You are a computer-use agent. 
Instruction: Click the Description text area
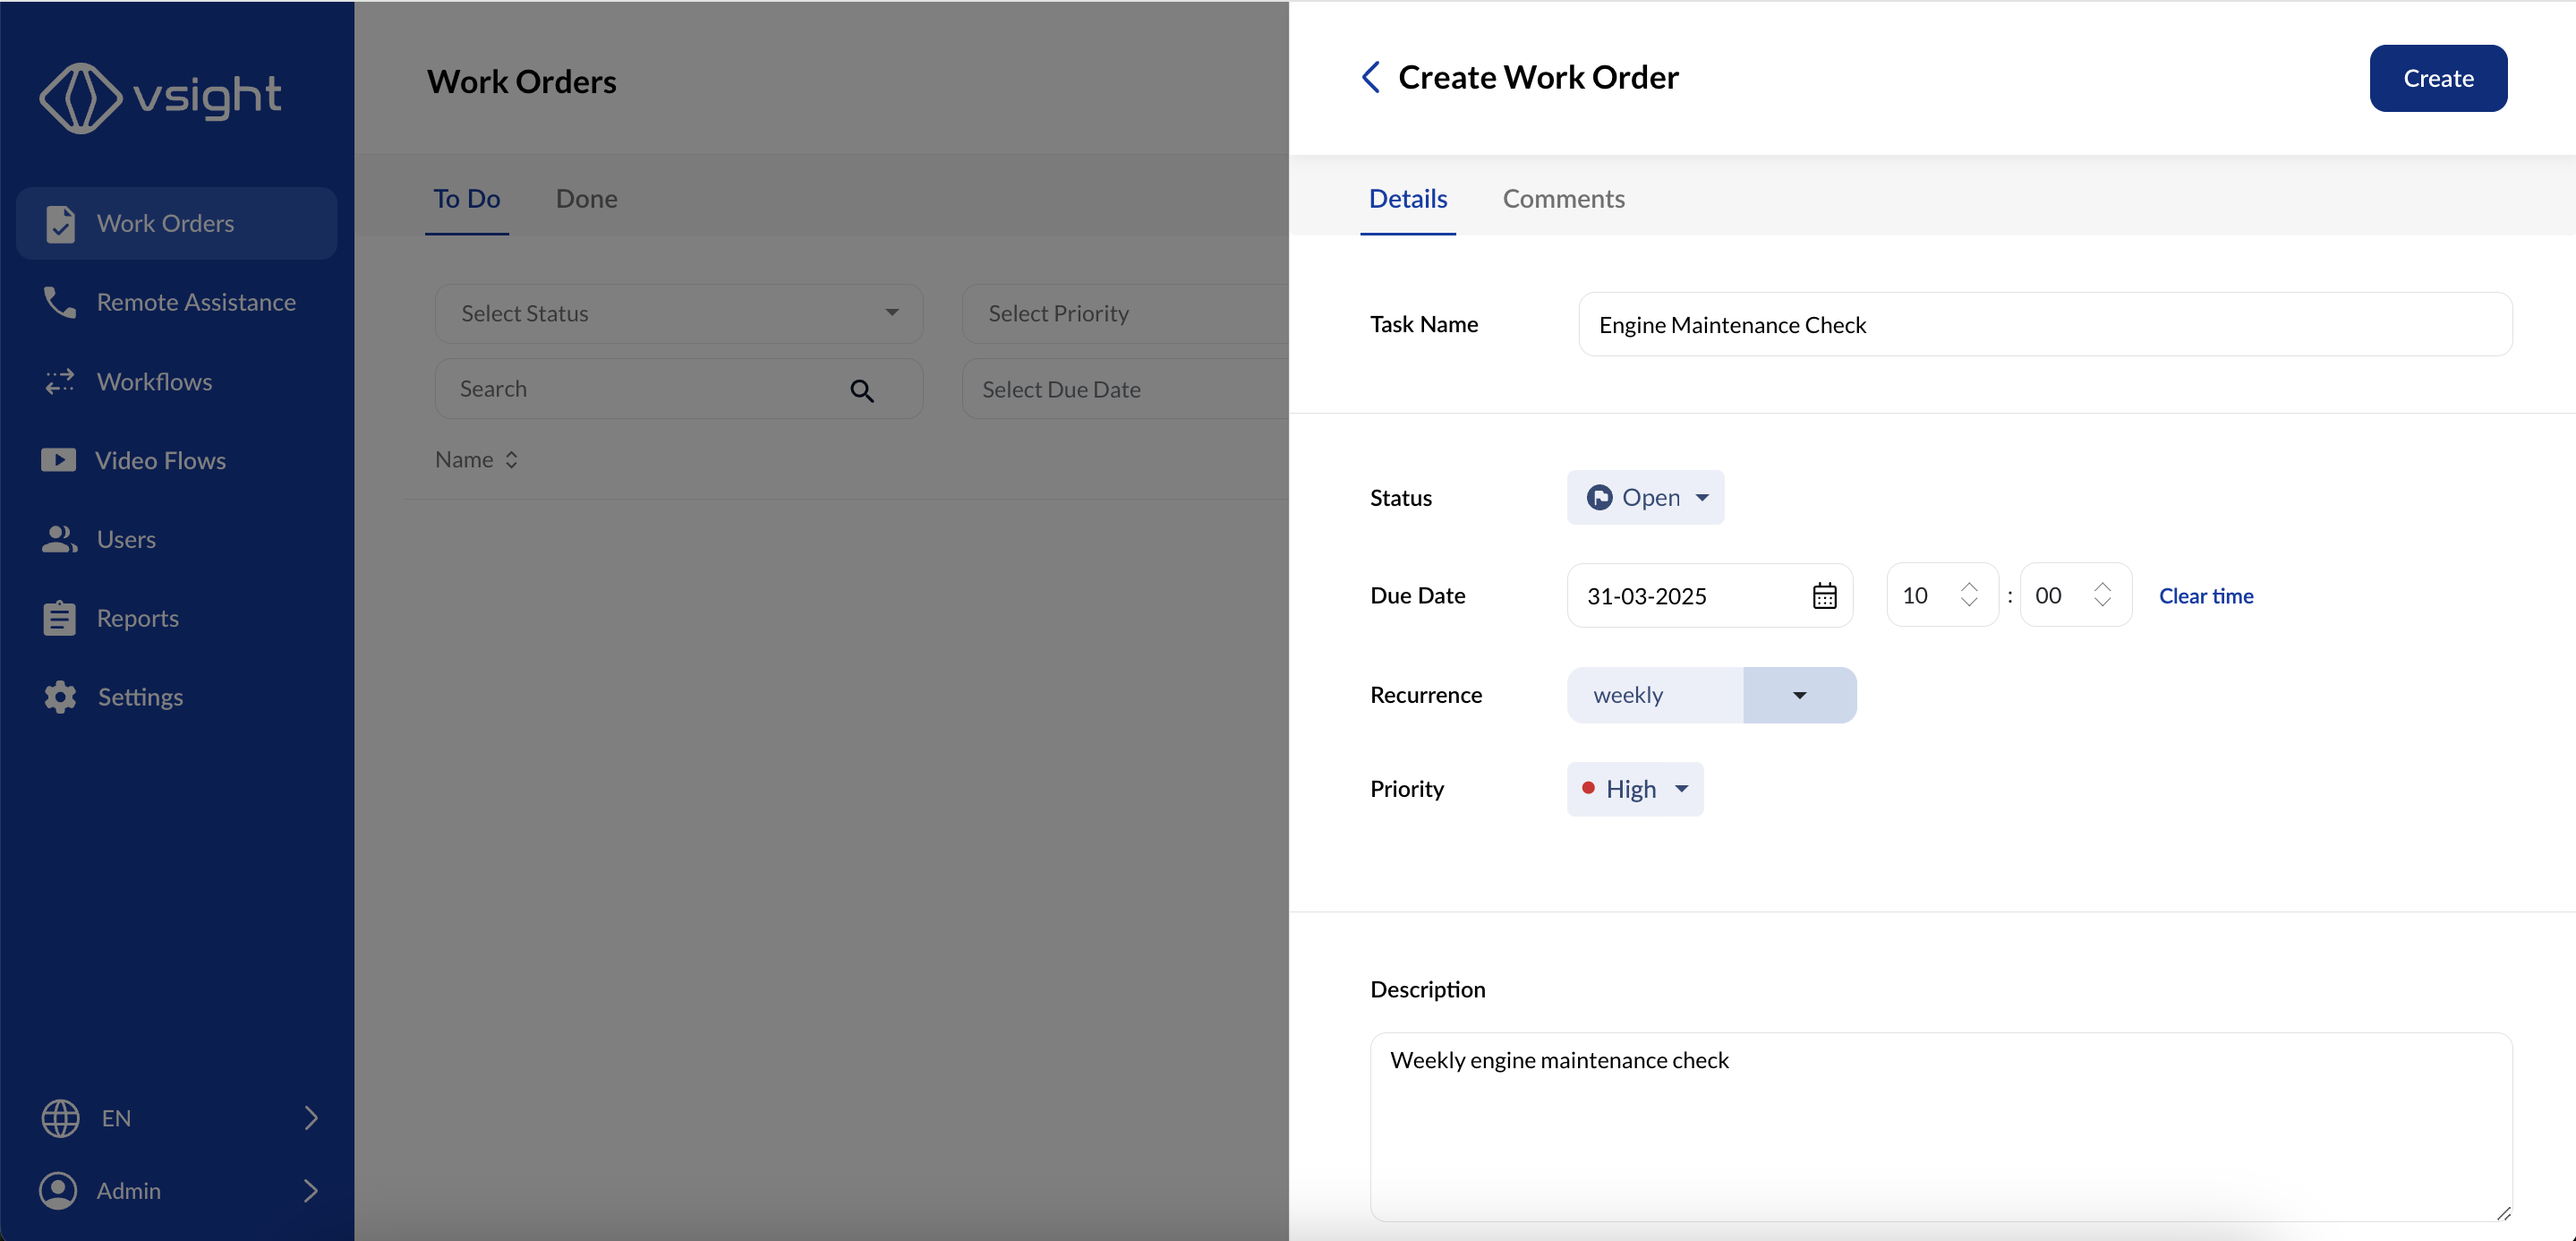pos(1941,1127)
